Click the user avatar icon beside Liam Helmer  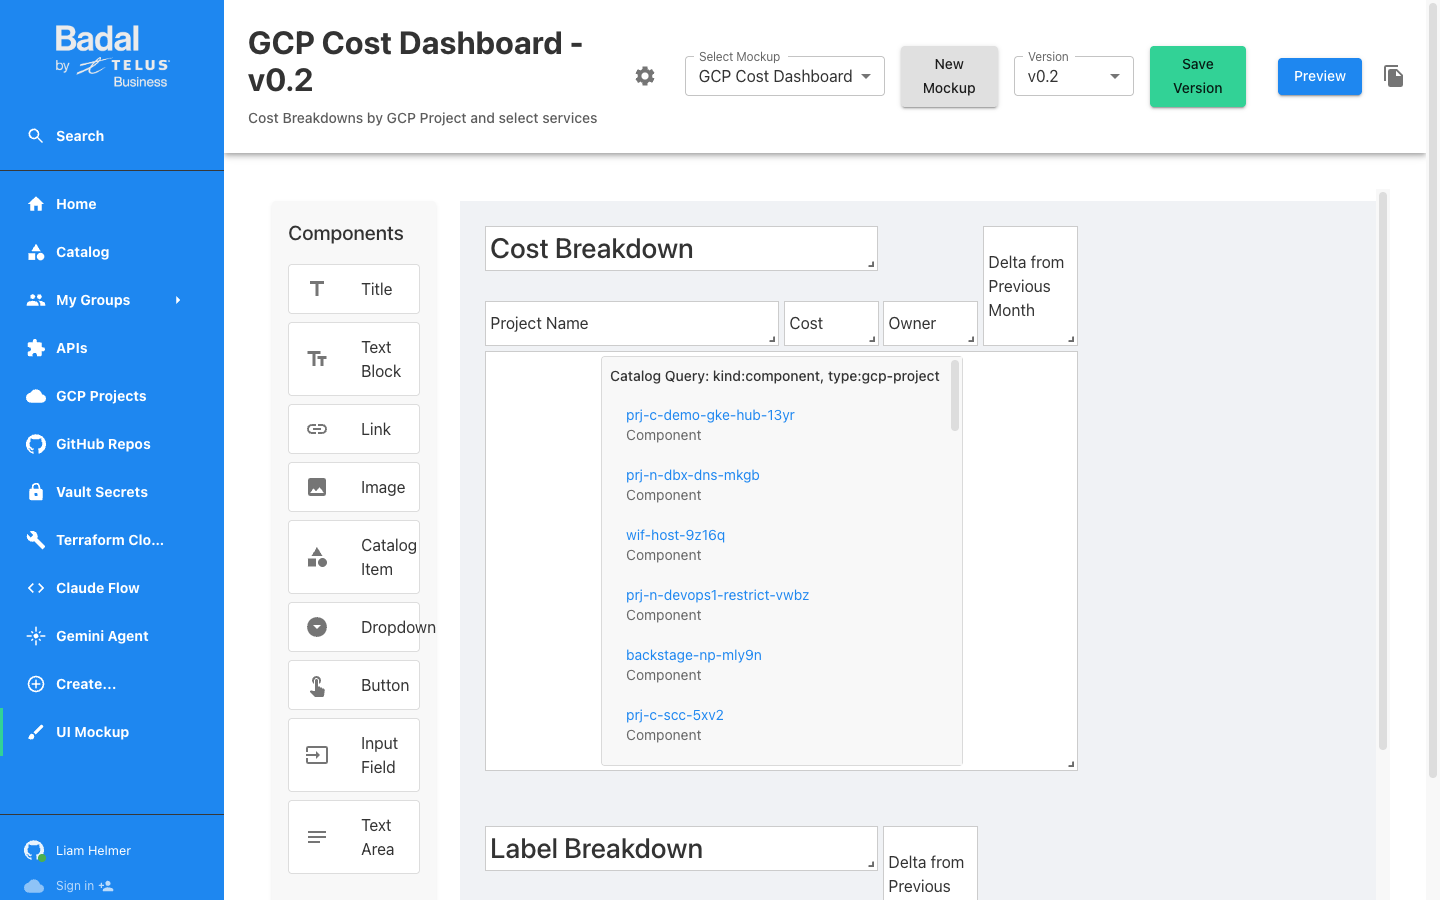click(34, 851)
